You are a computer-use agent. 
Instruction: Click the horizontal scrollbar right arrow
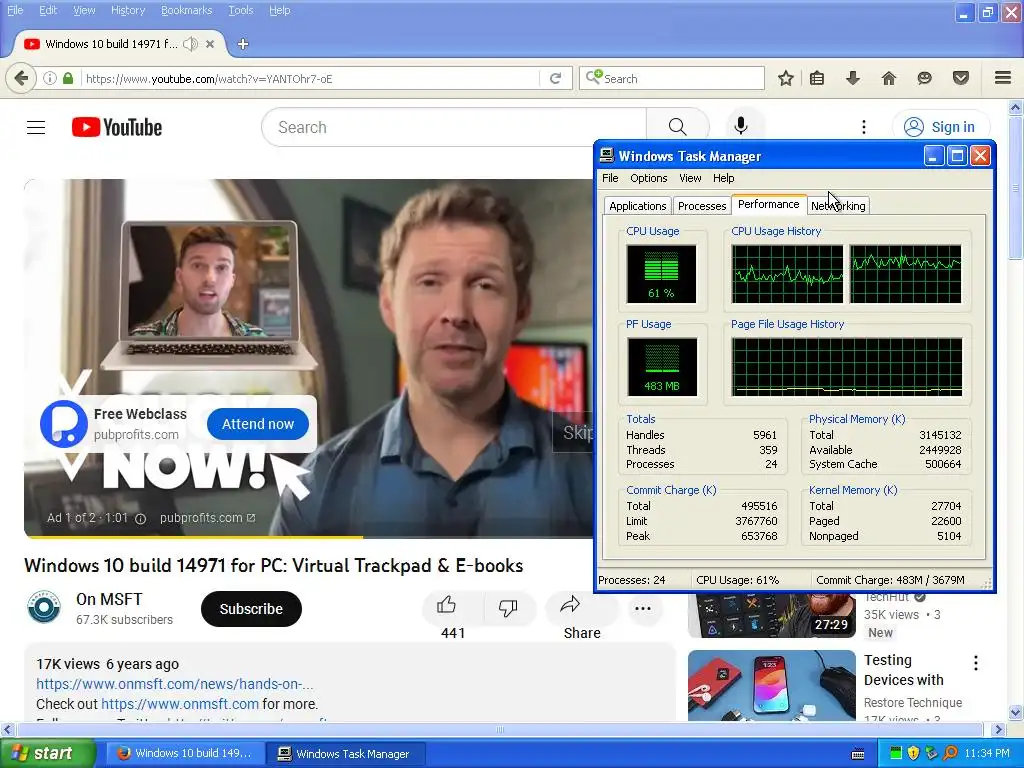pos(999,729)
